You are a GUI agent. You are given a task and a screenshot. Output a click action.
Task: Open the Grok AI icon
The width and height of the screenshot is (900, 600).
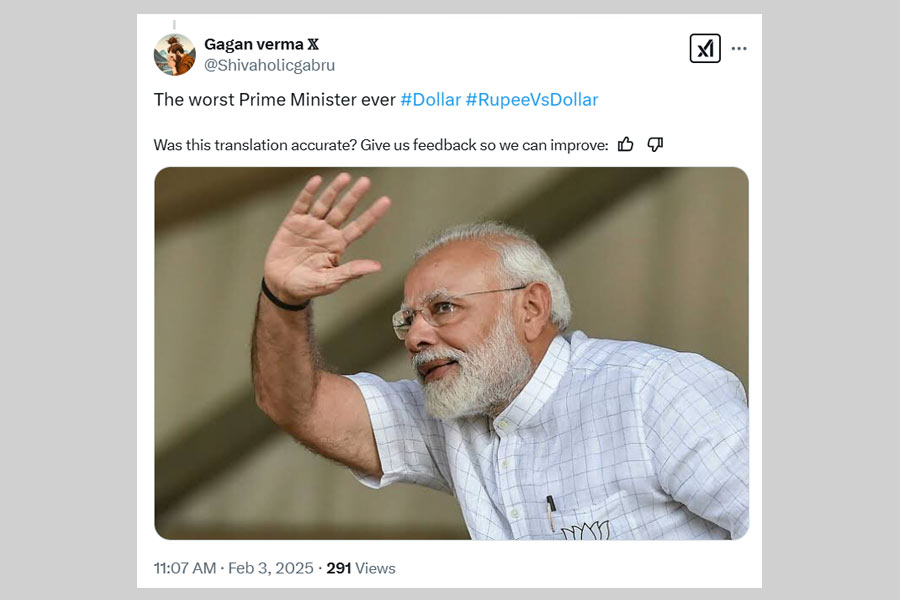pyautogui.click(x=705, y=48)
